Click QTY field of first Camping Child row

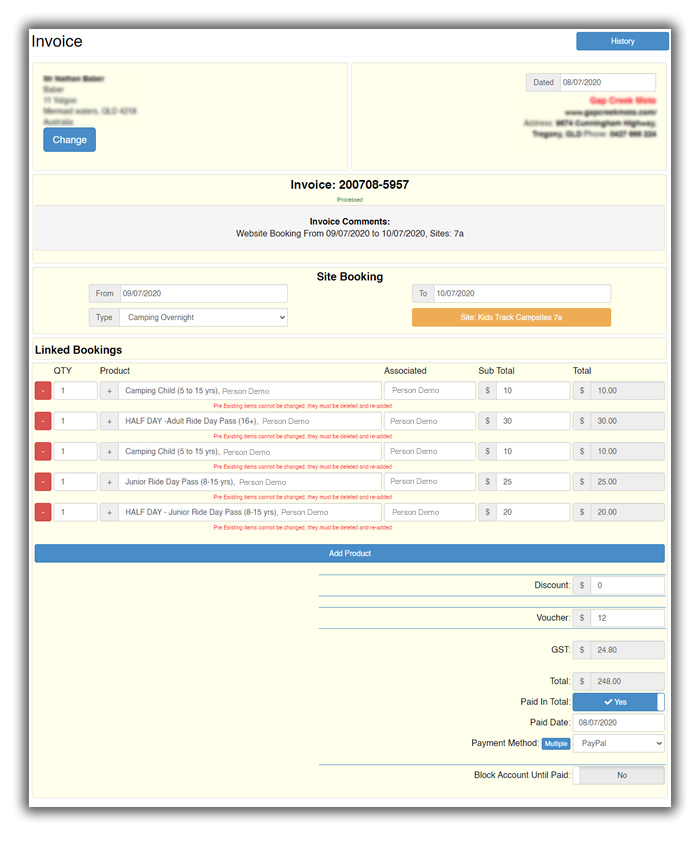click(x=75, y=391)
